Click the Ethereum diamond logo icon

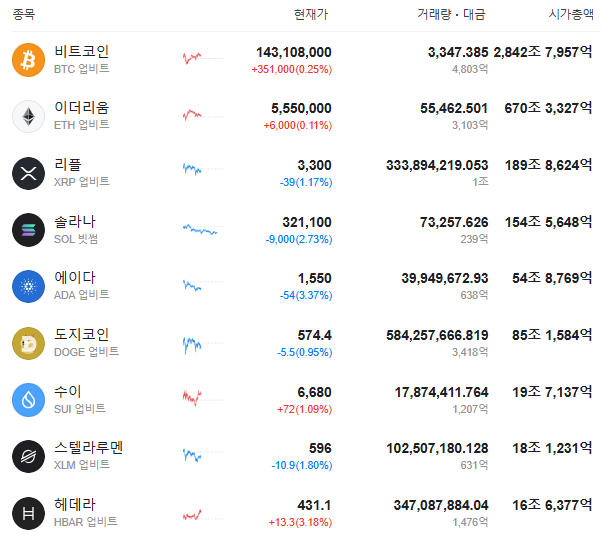(28, 117)
